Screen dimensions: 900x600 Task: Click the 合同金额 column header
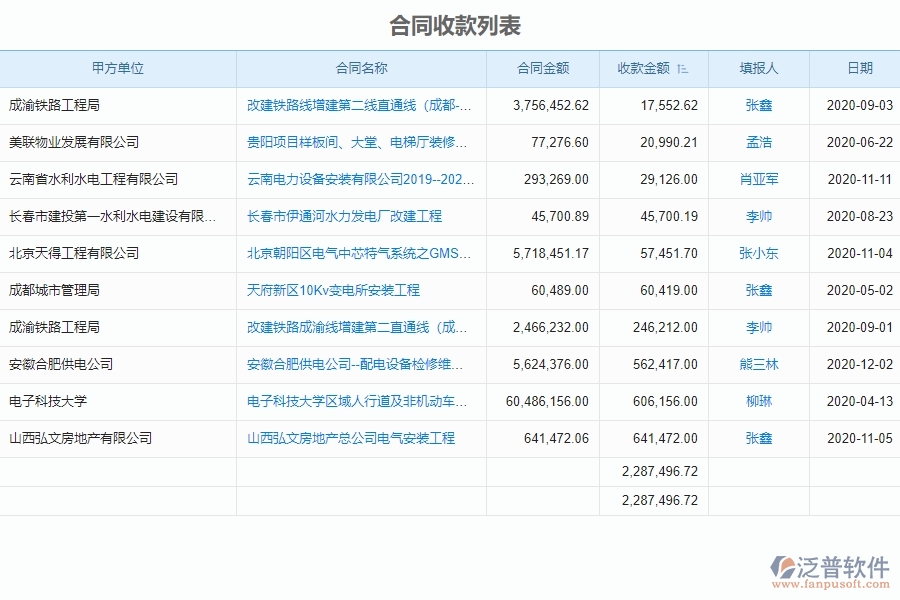point(537,68)
